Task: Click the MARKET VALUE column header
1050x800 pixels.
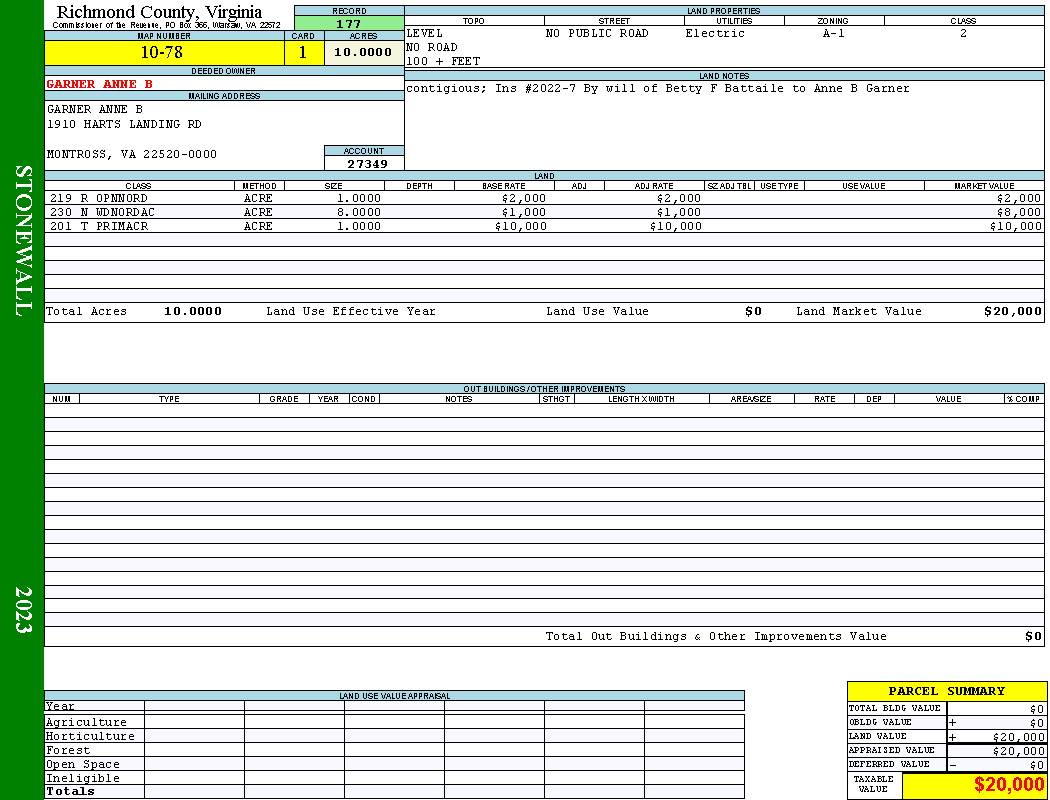Action: click(x=984, y=185)
